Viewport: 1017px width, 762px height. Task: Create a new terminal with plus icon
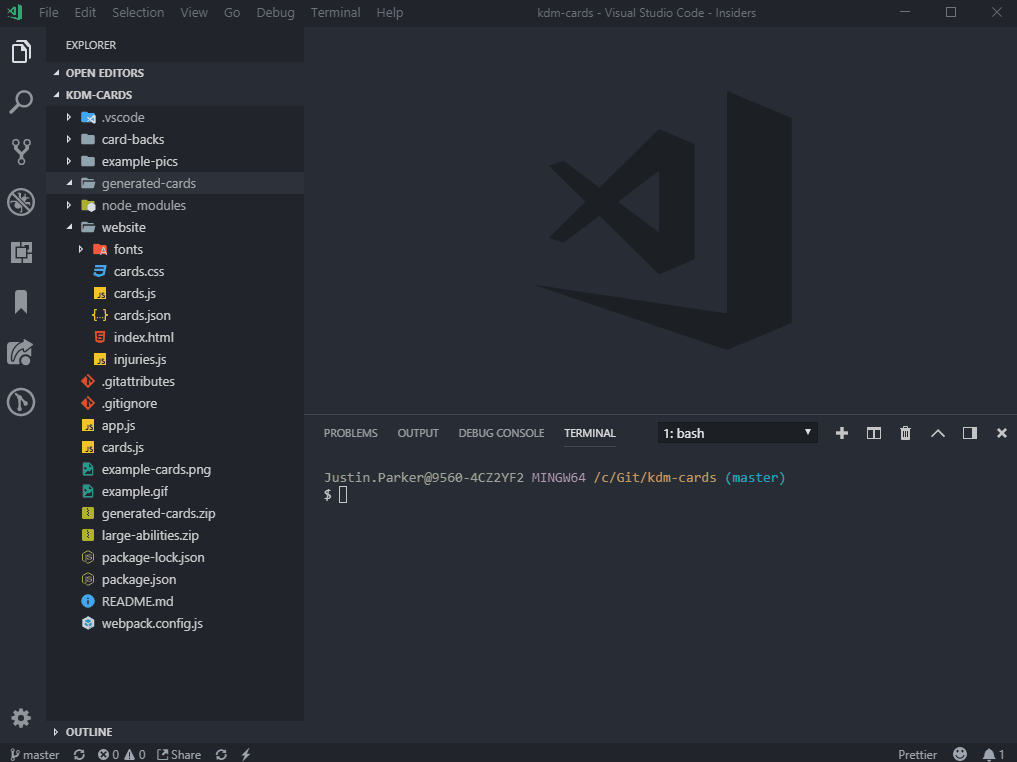coord(842,433)
